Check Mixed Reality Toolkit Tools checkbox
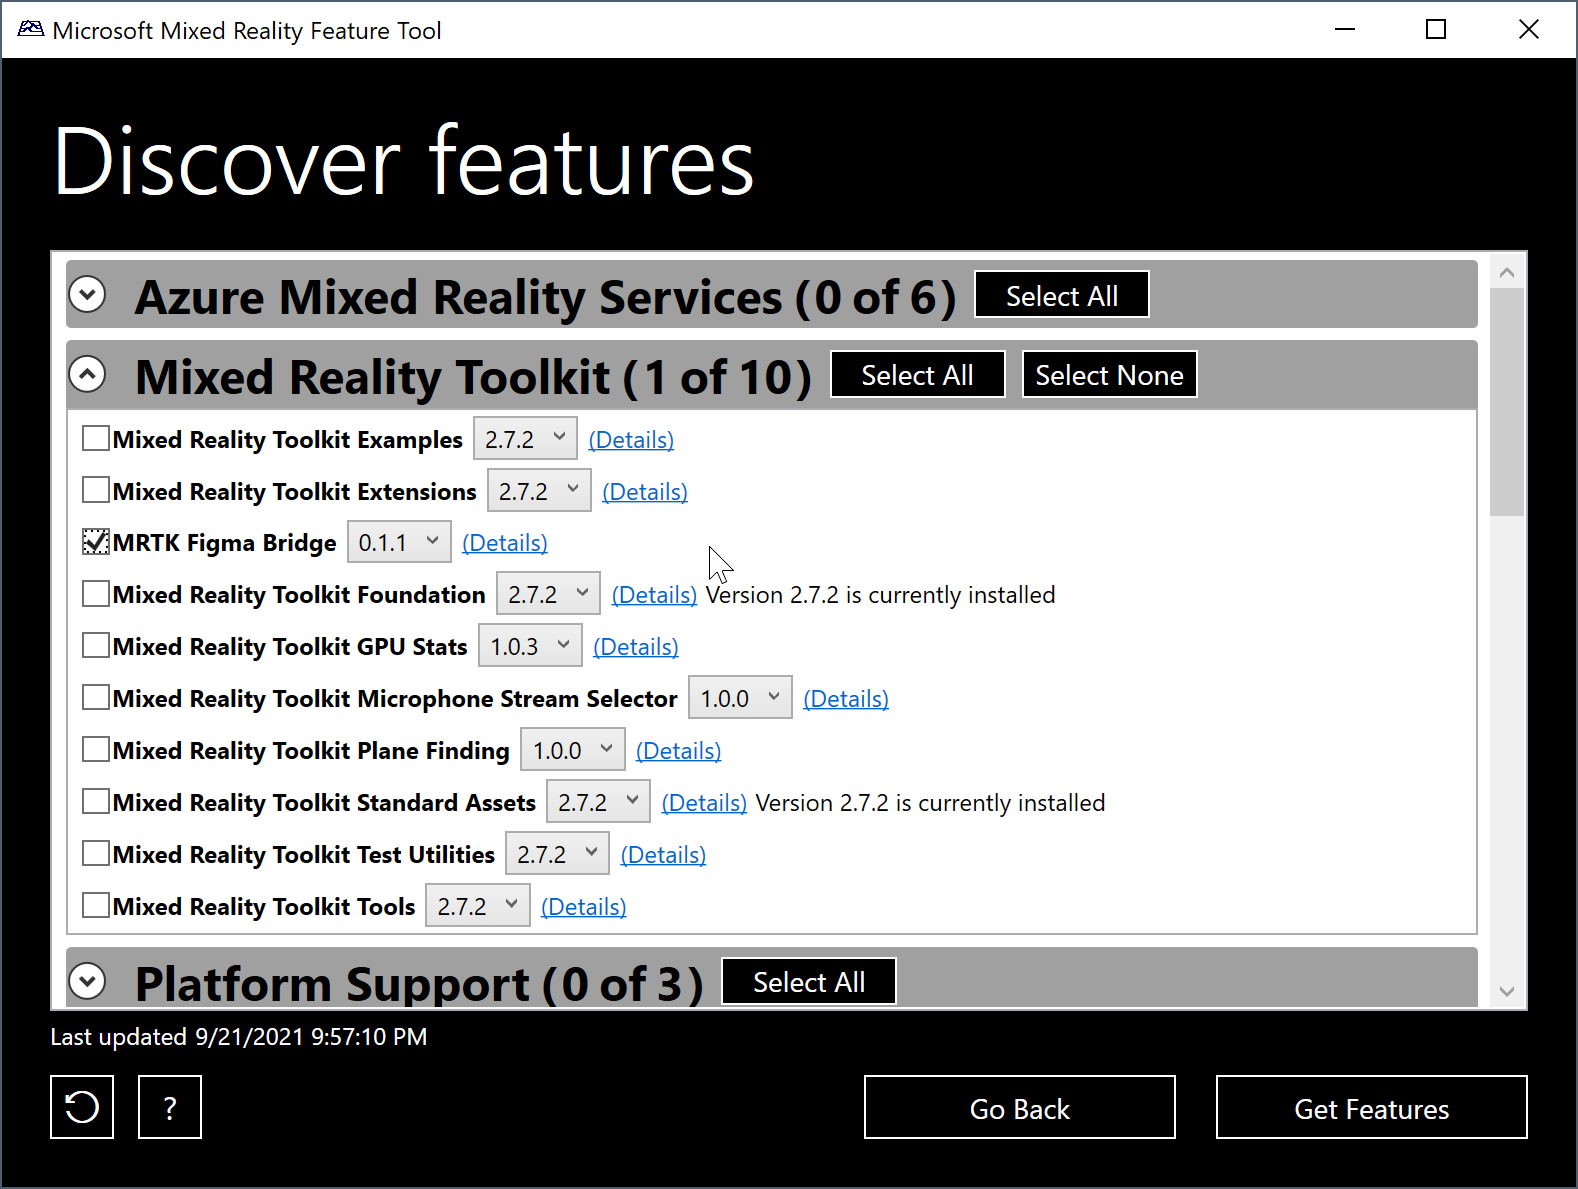The height and width of the screenshot is (1189, 1578). [x=96, y=906]
